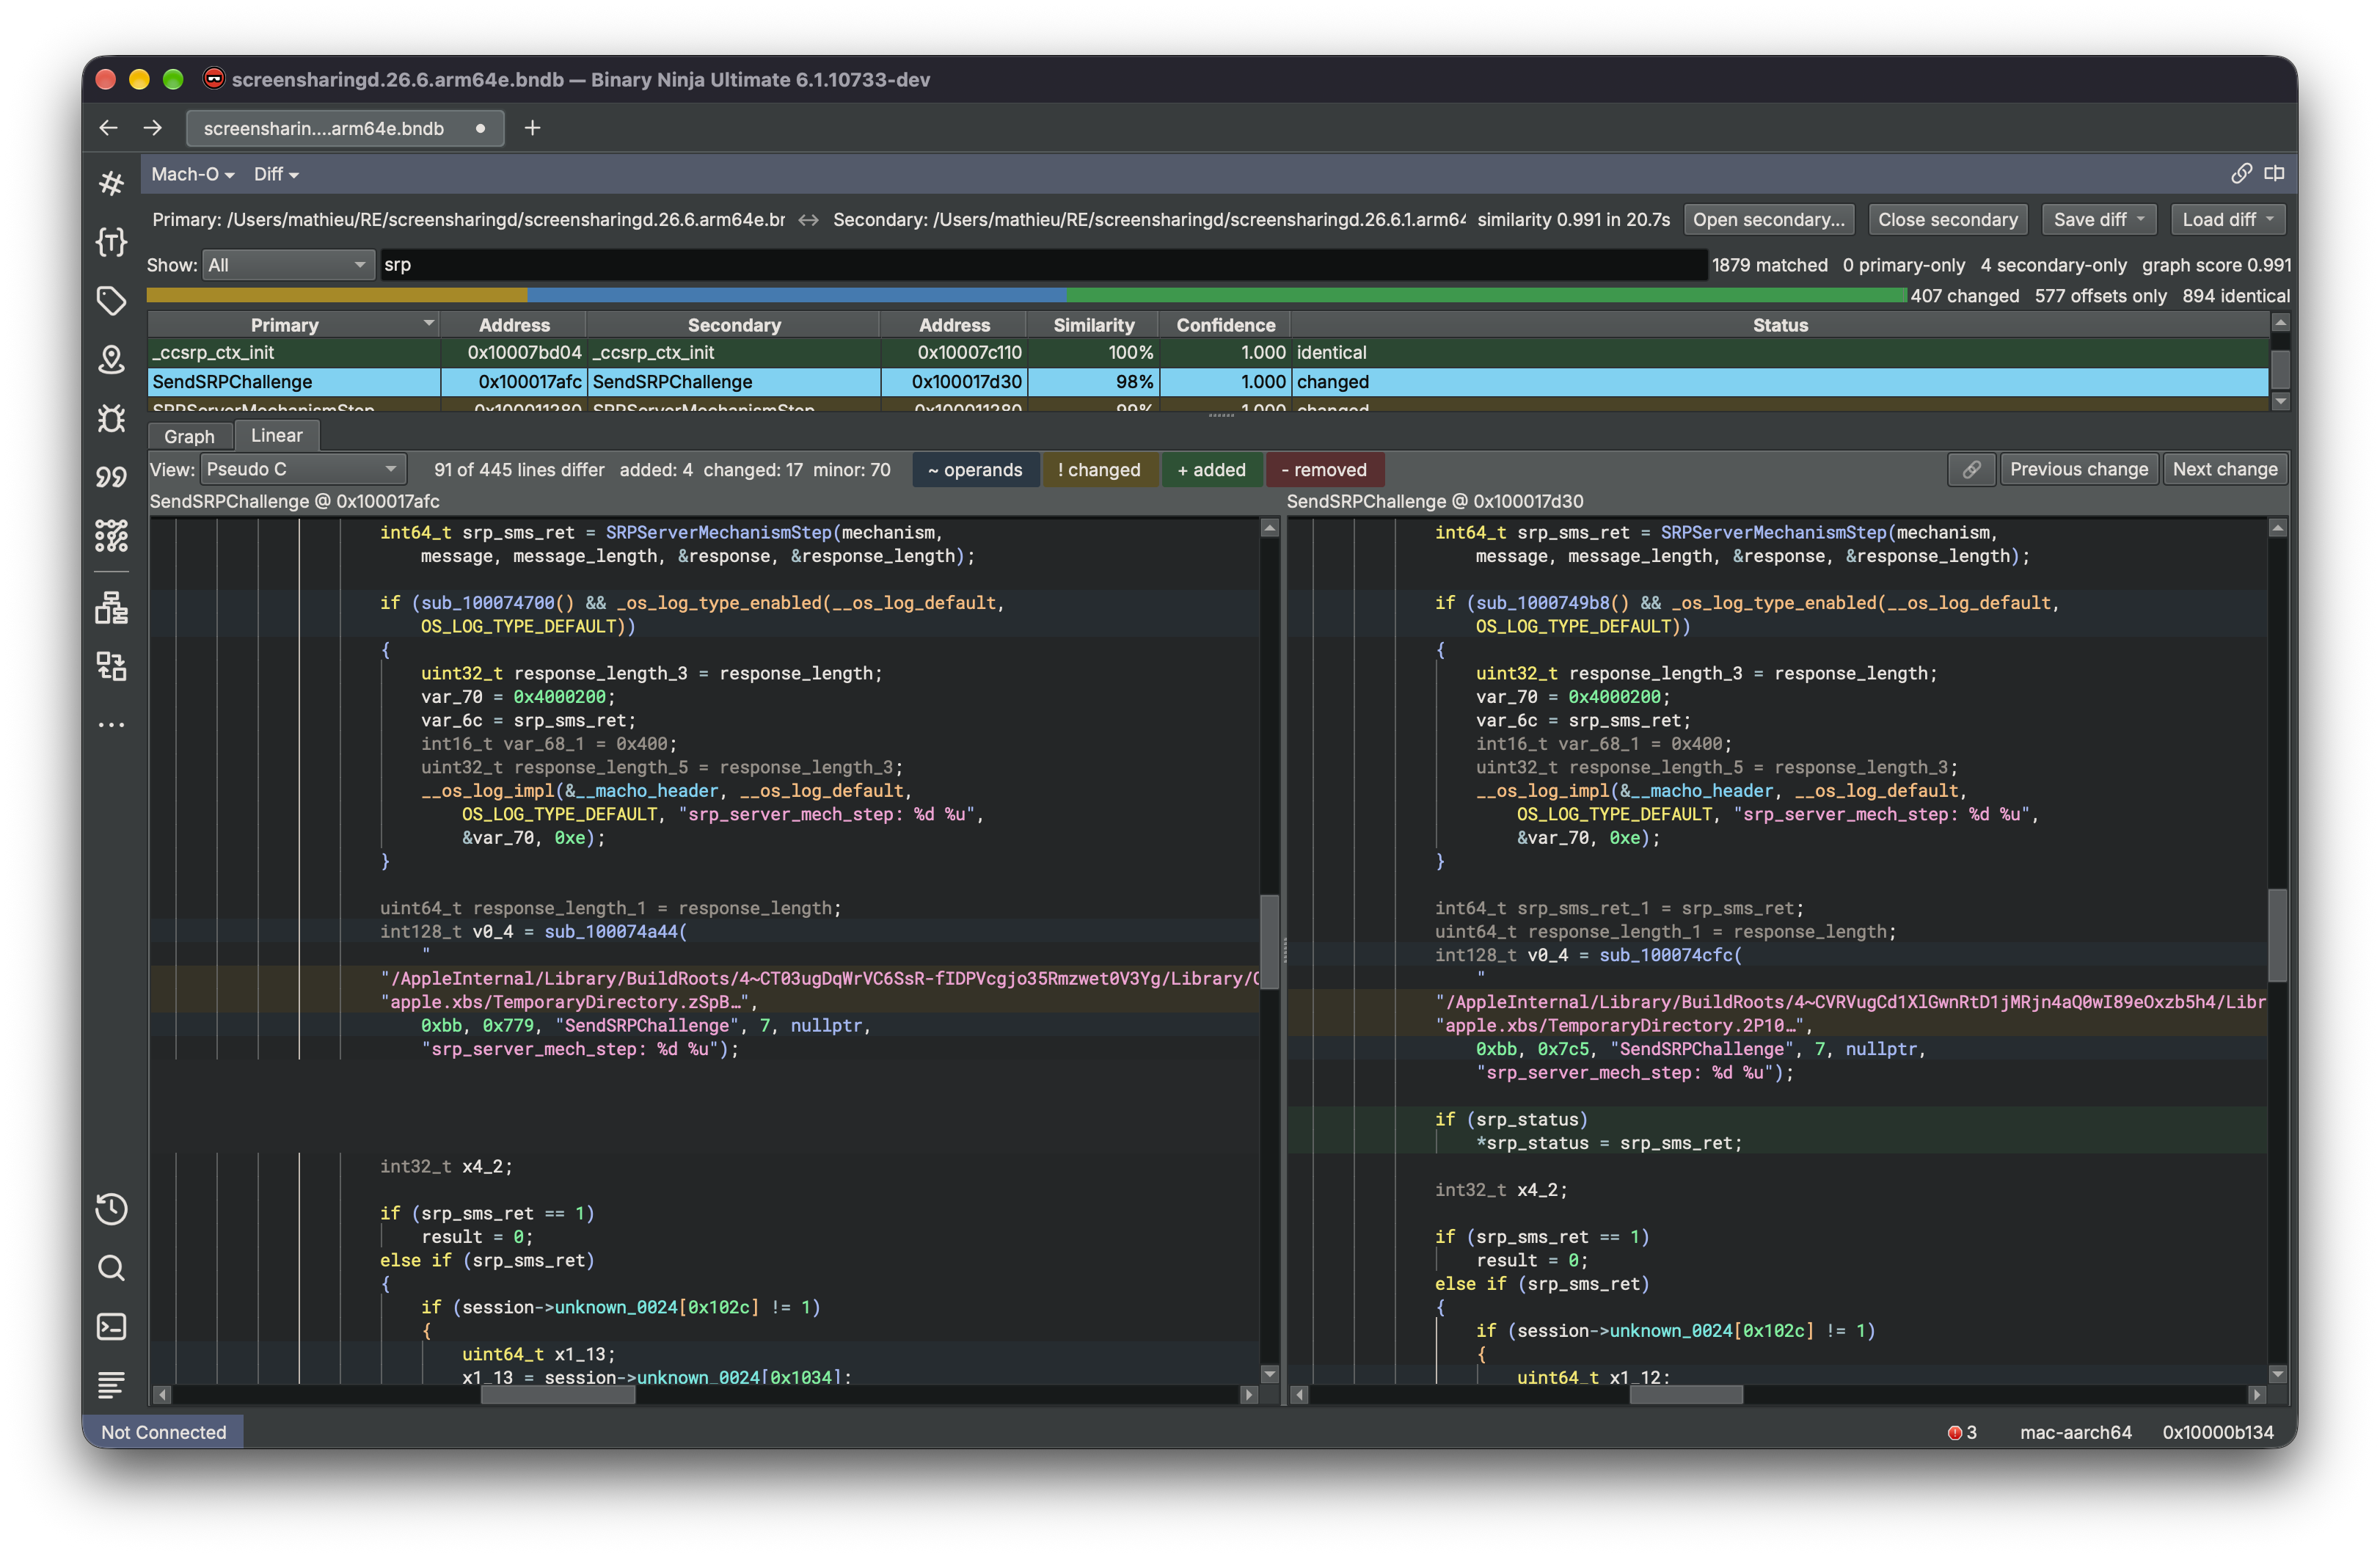Open the History clock icon

[111, 1209]
